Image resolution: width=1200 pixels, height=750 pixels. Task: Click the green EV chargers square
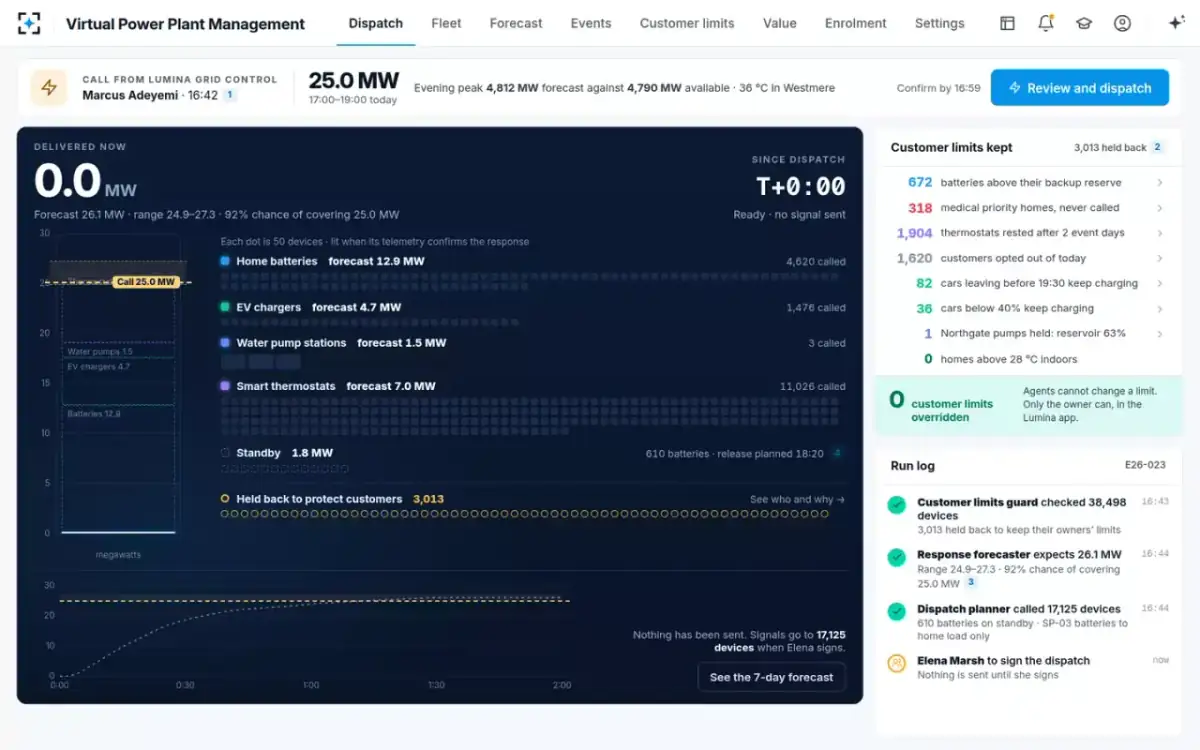225,307
